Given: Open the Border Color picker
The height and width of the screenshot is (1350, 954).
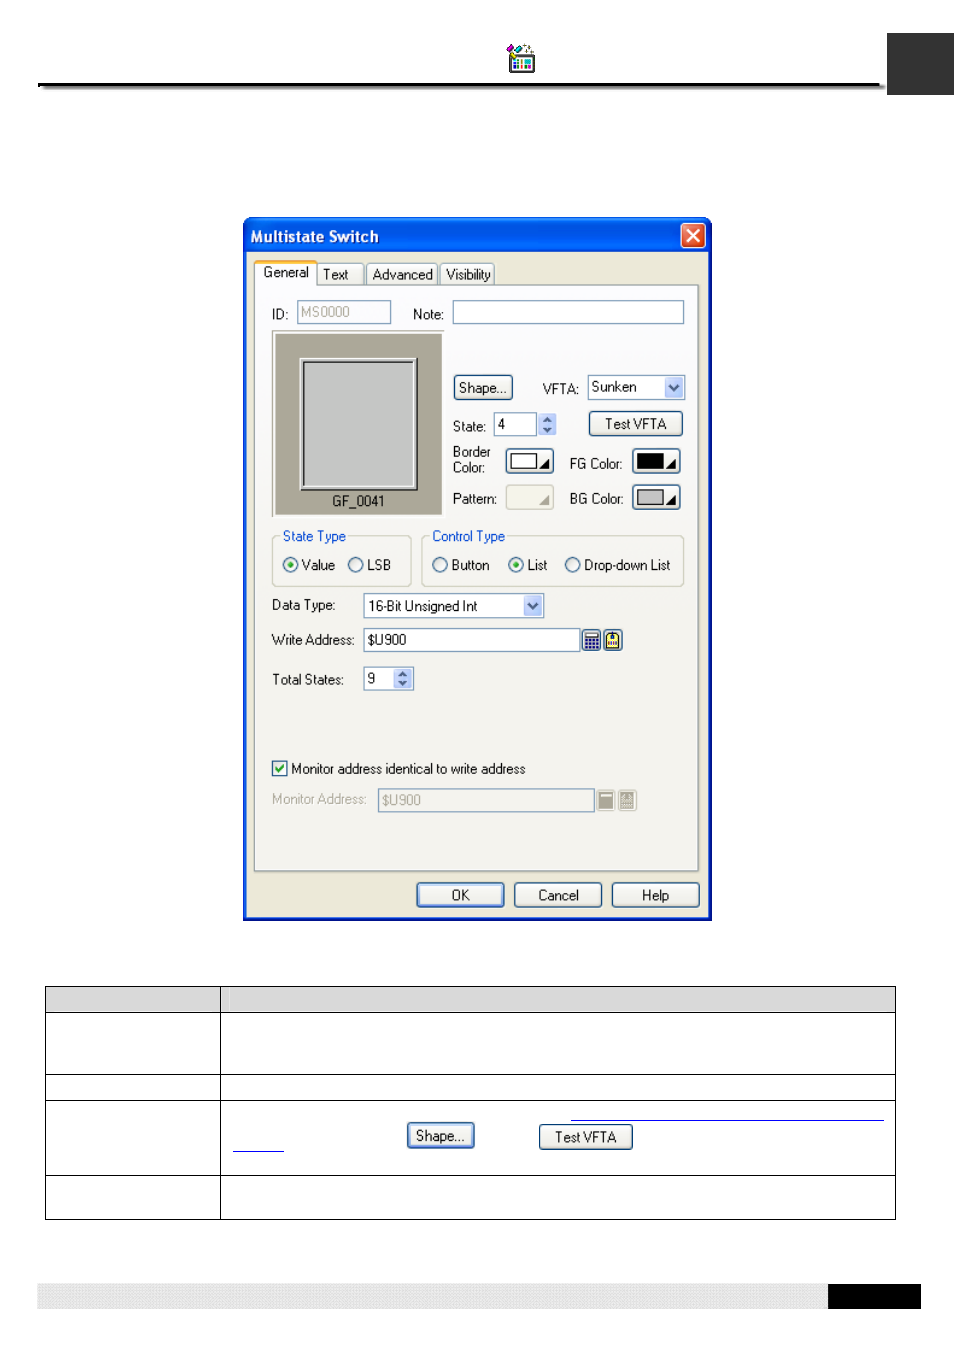Looking at the screenshot, I should 530,462.
